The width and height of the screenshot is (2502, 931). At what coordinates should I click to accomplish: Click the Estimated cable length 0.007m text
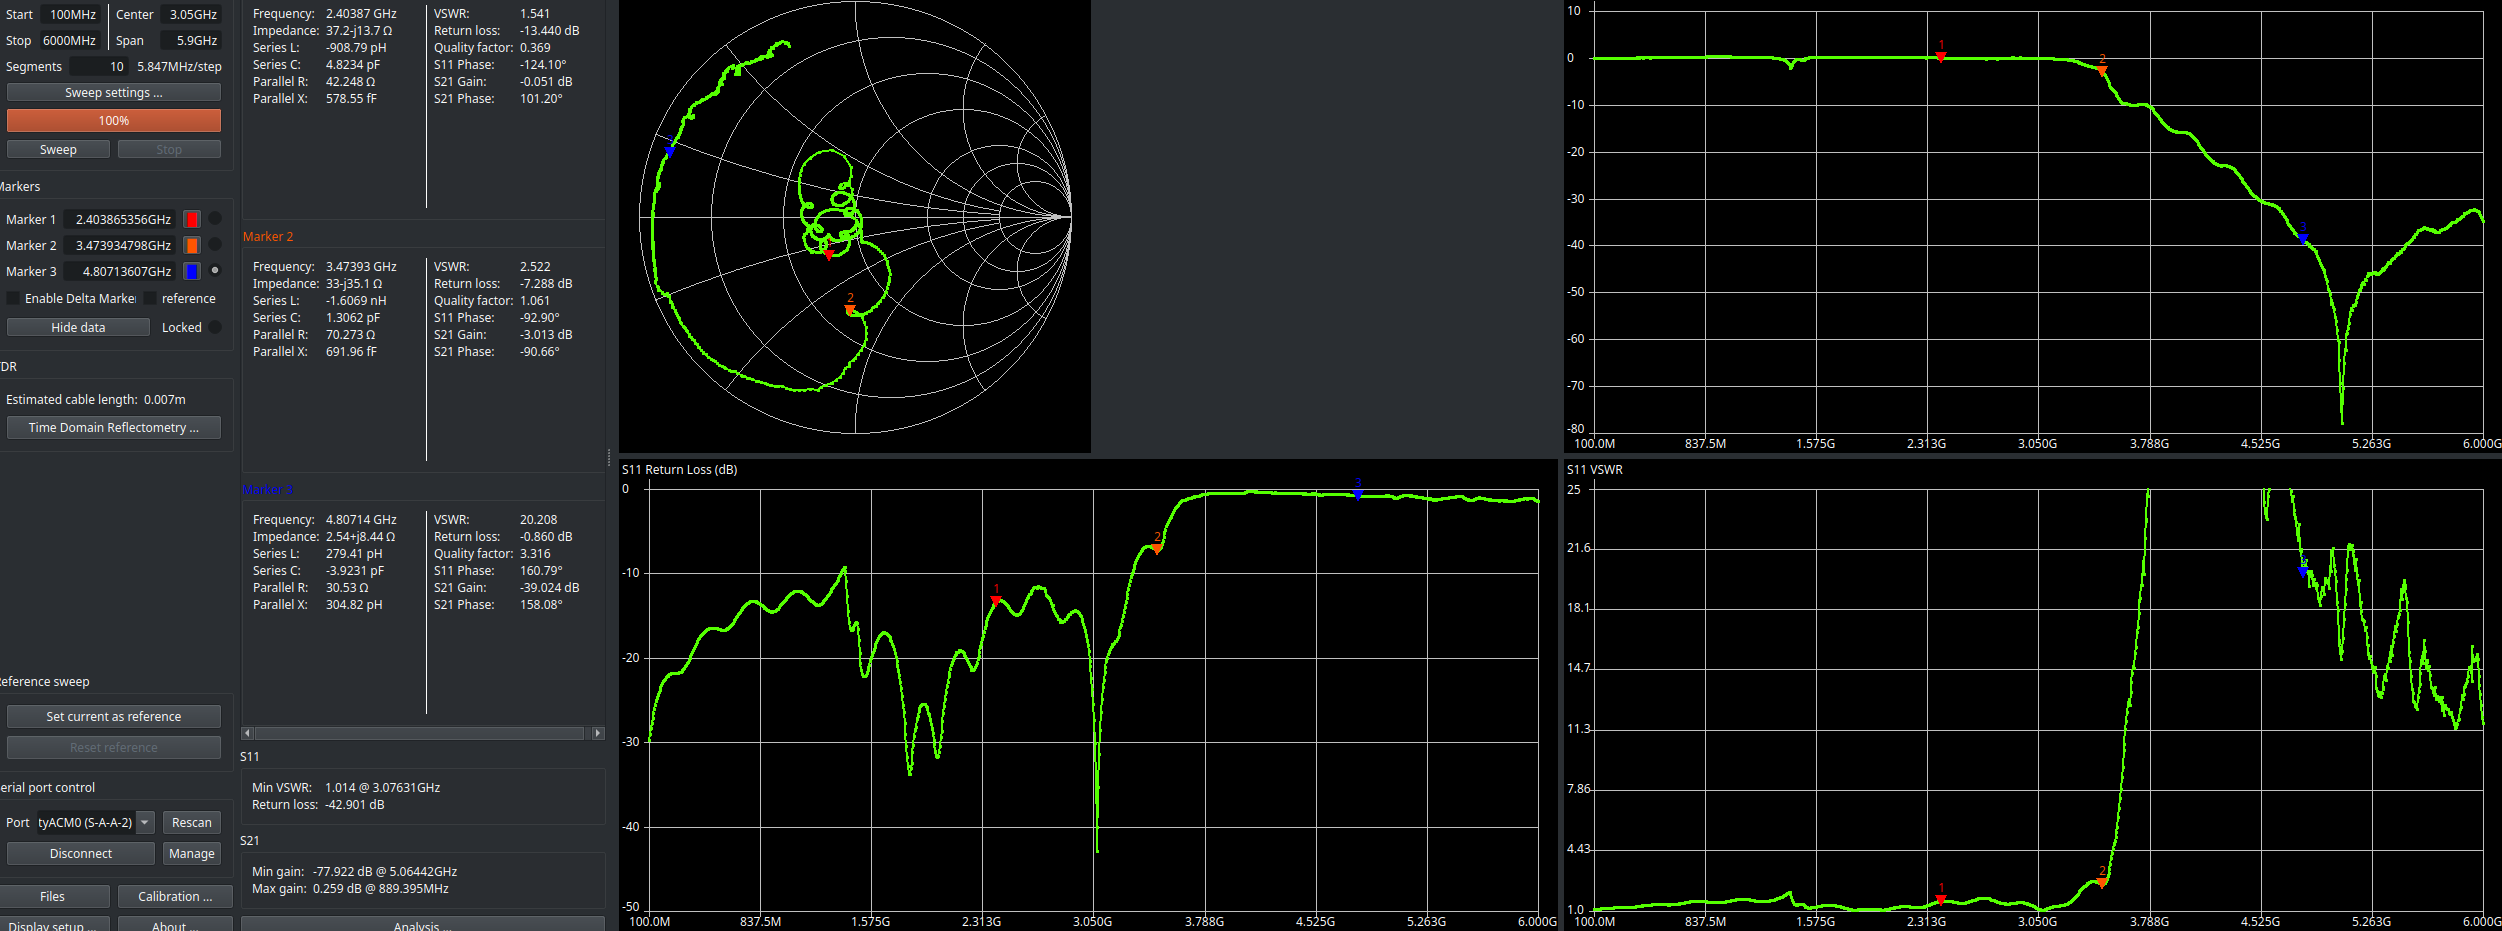96,399
